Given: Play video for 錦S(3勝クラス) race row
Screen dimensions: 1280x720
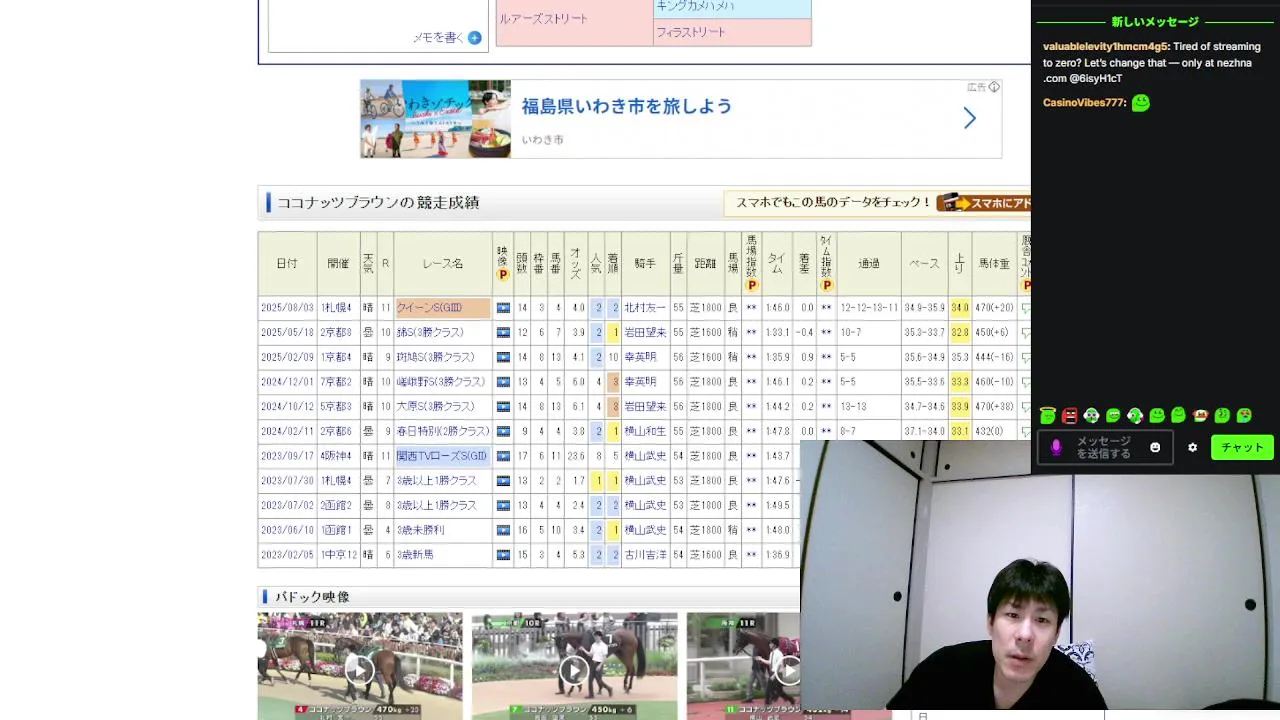Looking at the screenshot, I should pos(503,332).
